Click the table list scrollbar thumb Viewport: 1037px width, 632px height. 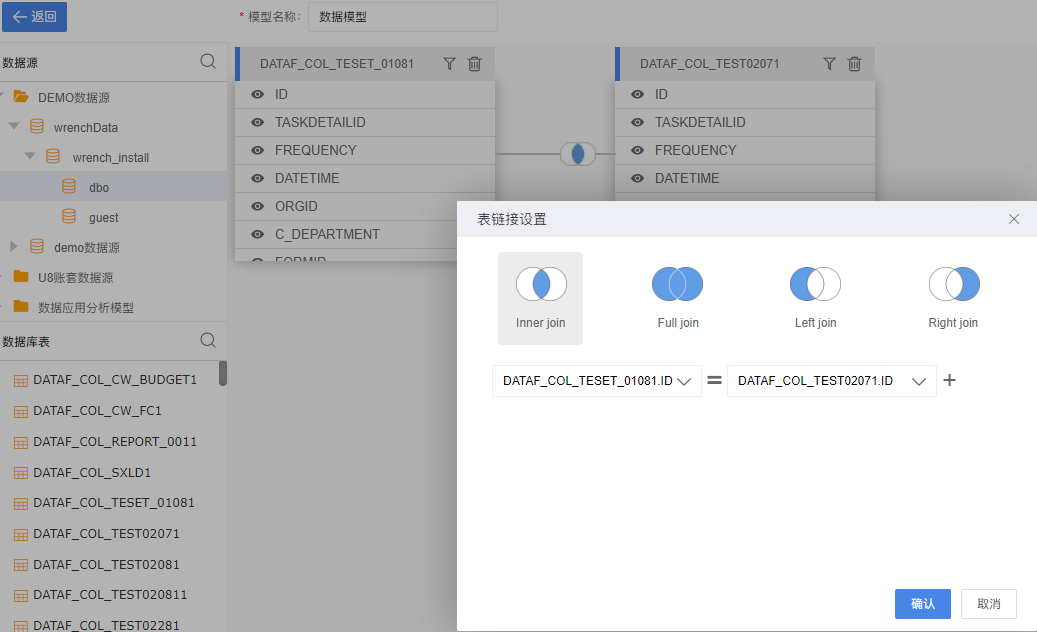223,373
